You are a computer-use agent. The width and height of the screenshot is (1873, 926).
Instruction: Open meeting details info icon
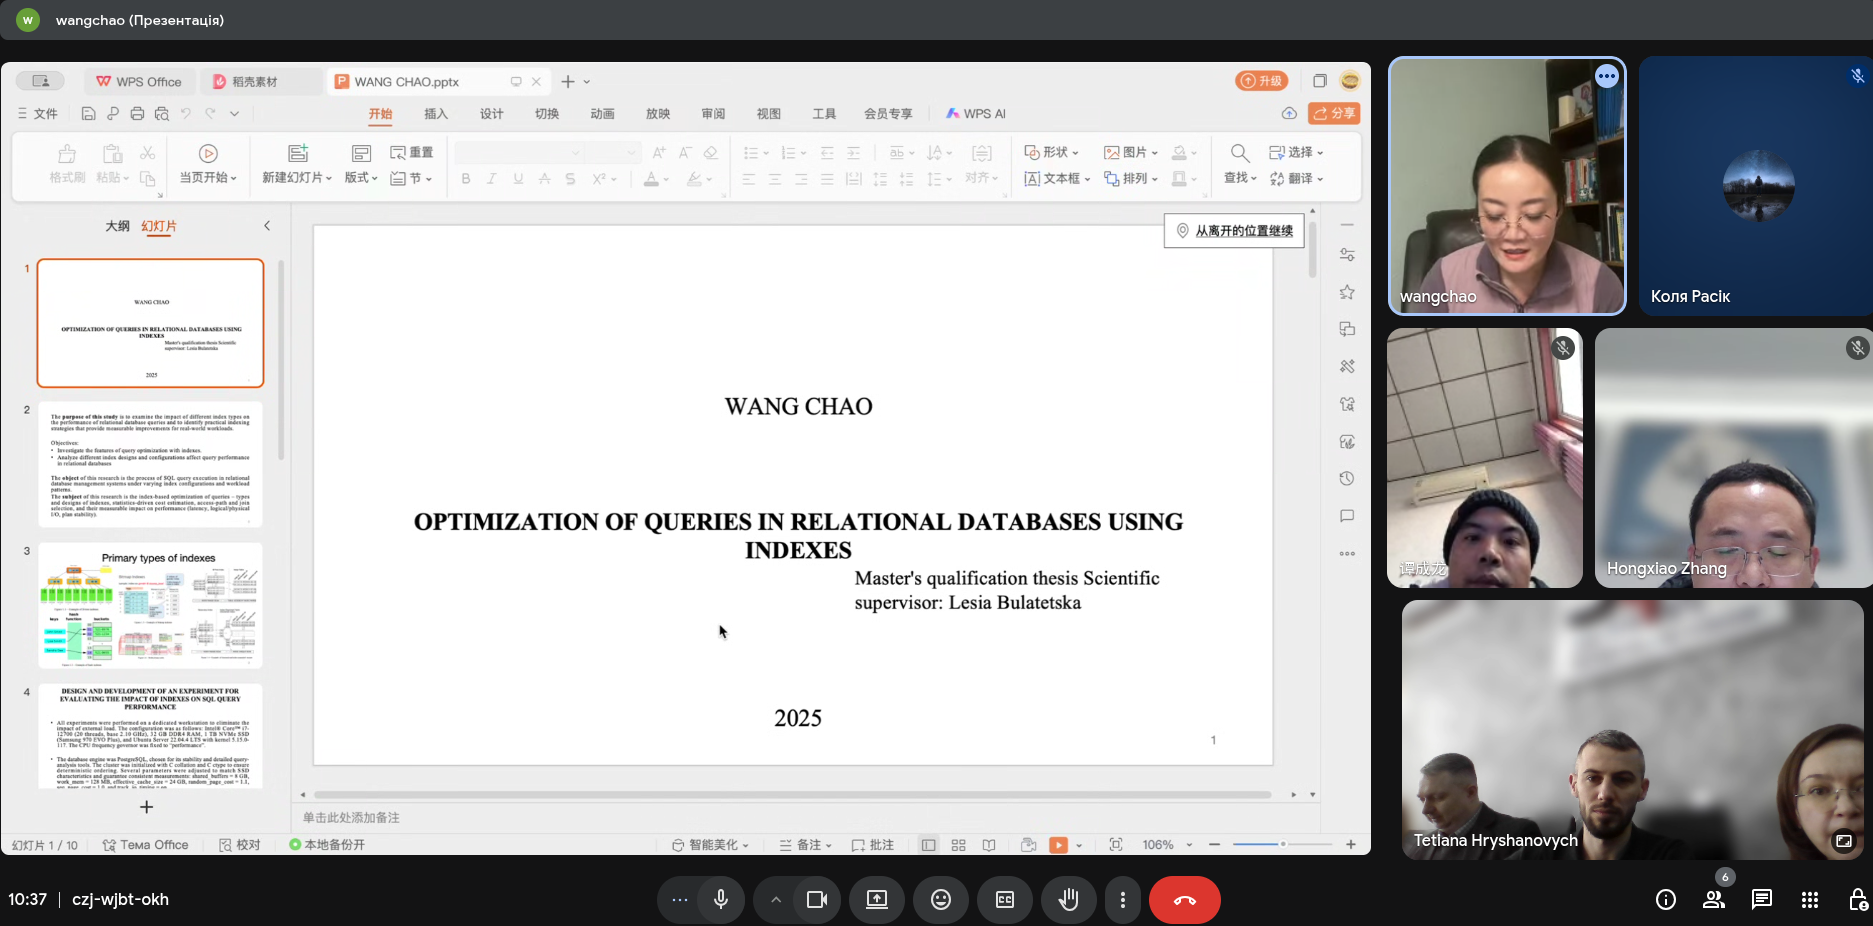click(x=1666, y=900)
